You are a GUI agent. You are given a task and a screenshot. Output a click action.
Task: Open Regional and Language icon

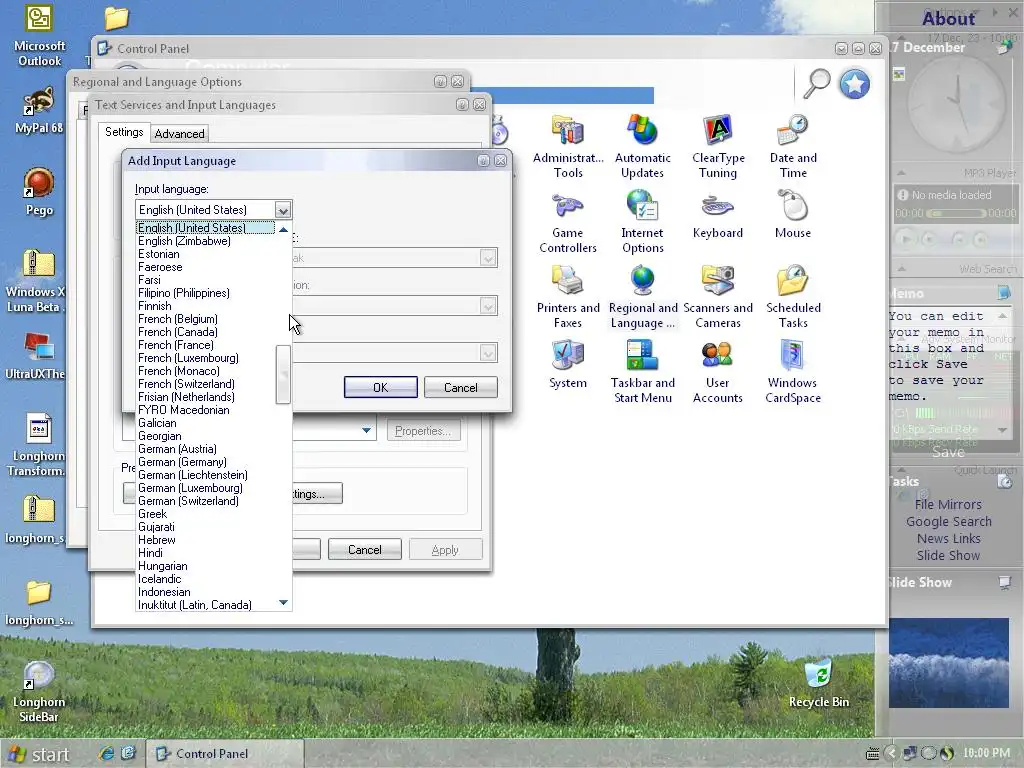643,297
